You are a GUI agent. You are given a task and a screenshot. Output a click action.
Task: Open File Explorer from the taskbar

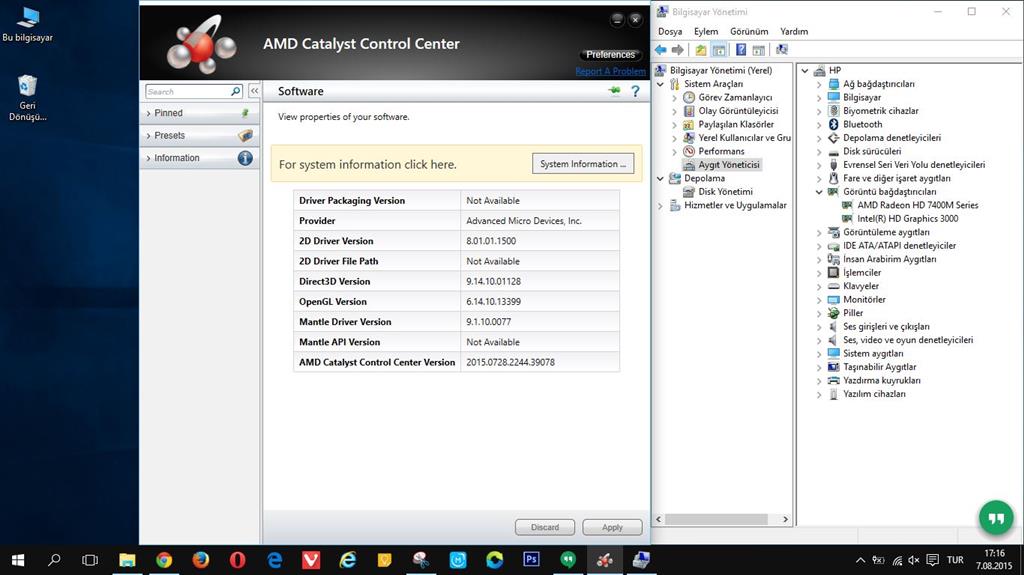click(127, 560)
